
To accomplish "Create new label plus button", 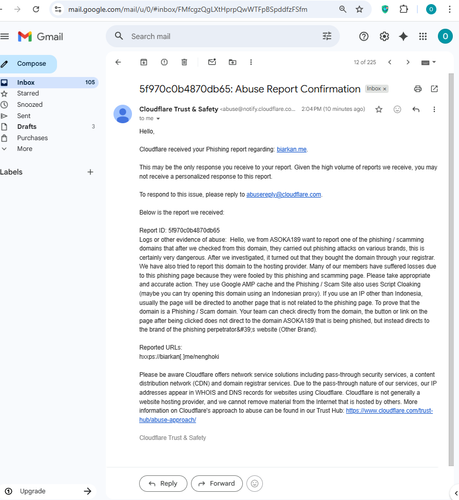I will point(90,172).
